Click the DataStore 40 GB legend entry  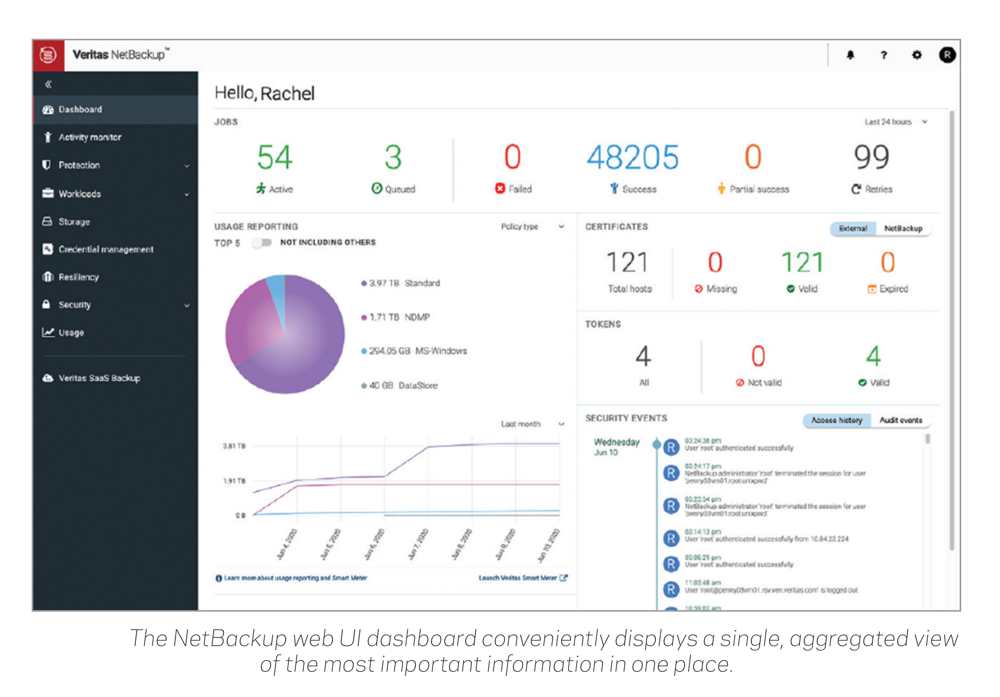[x=399, y=385]
